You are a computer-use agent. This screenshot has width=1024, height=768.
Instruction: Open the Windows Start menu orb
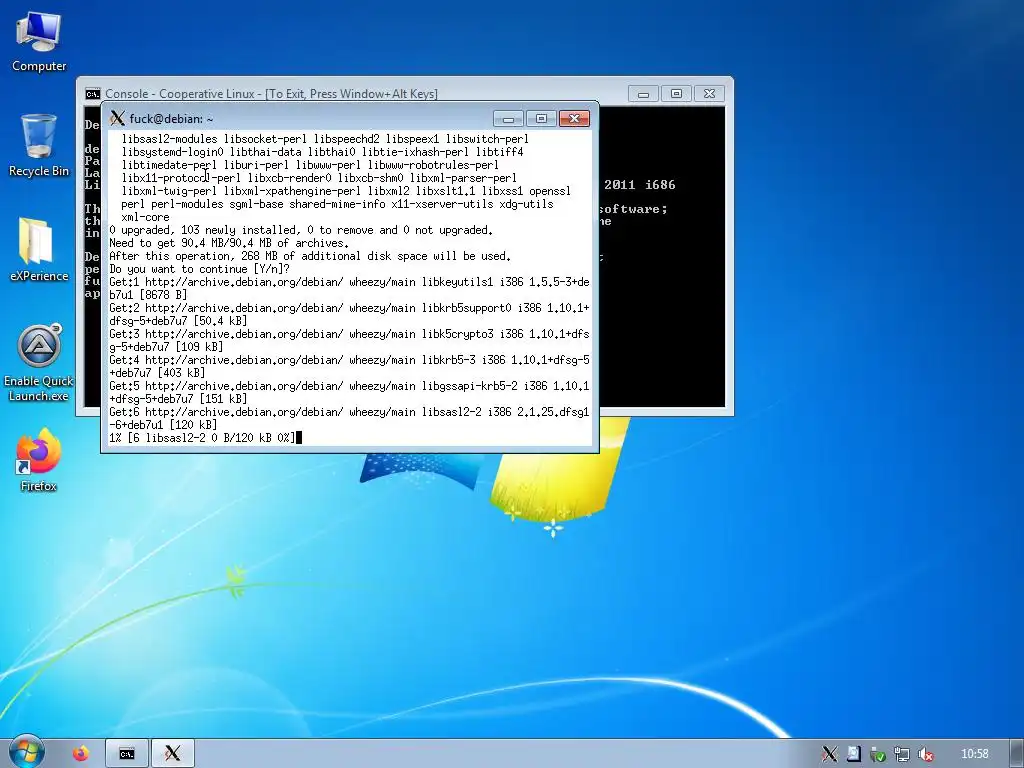click(26, 752)
